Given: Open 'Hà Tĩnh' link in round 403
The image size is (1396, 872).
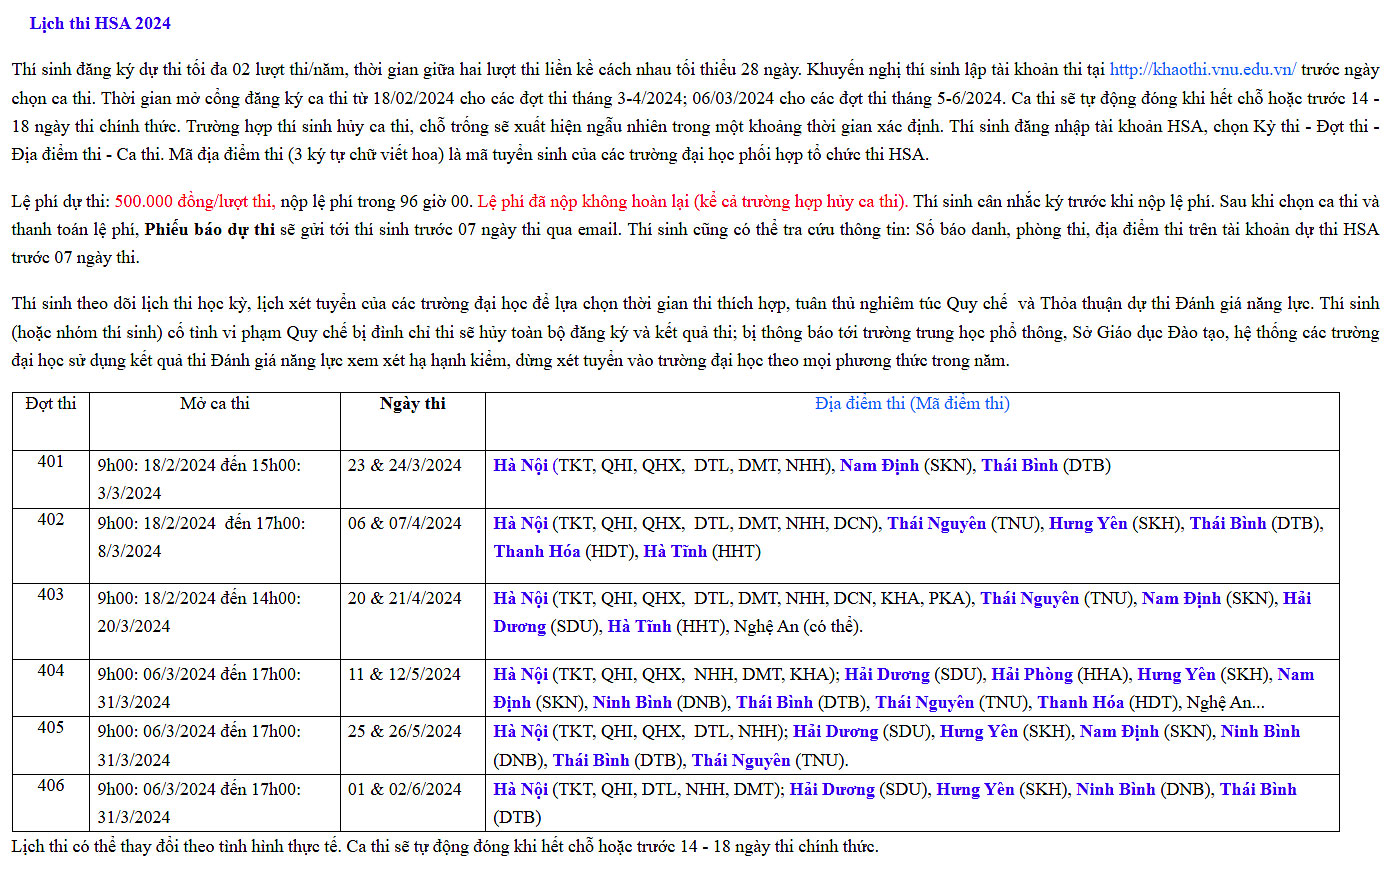Looking at the screenshot, I should pos(640,627).
